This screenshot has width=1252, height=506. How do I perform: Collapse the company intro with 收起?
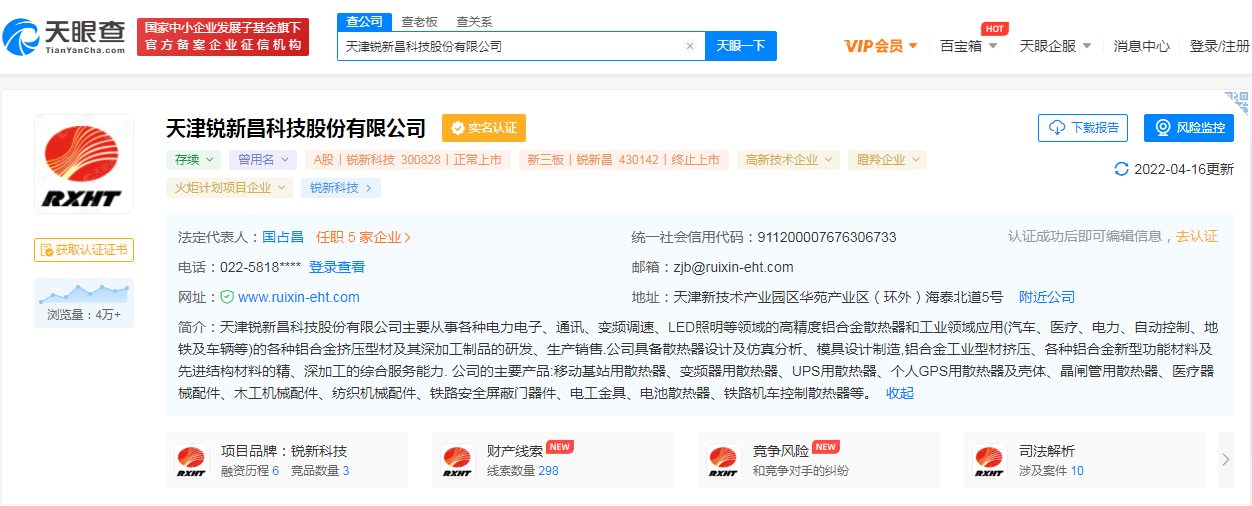[900, 393]
